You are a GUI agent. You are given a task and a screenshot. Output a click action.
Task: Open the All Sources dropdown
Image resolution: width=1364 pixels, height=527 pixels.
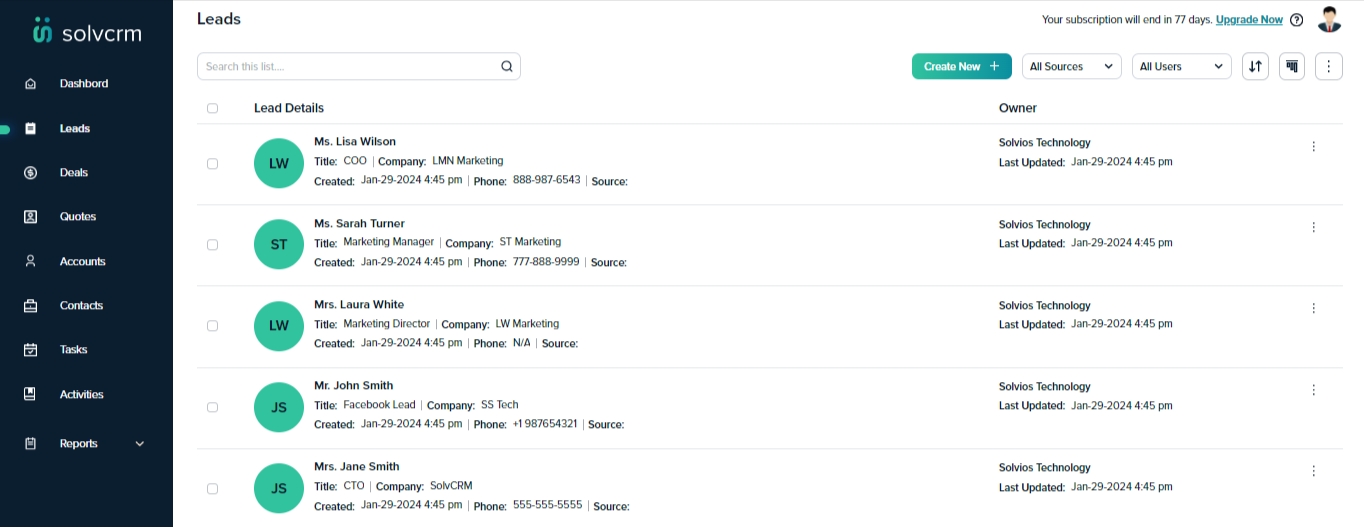1071,67
